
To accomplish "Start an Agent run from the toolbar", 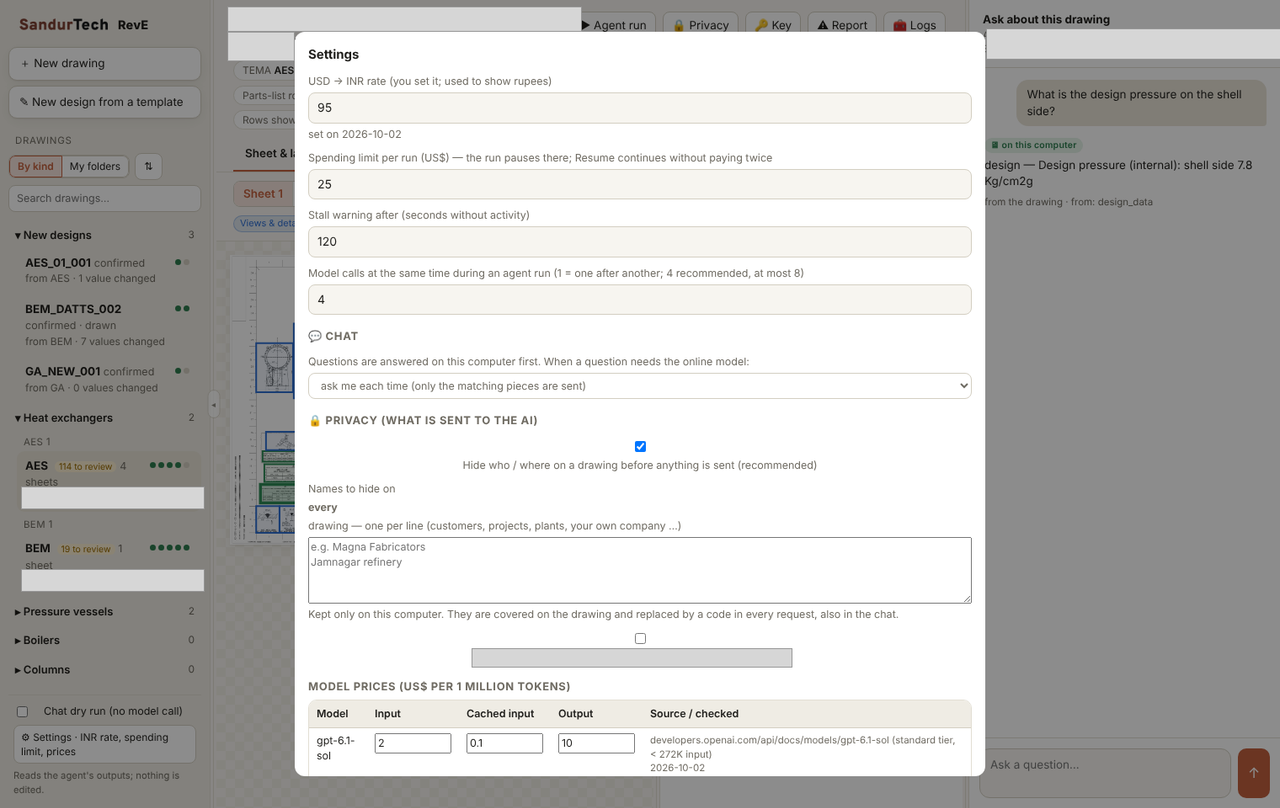I will [x=613, y=25].
